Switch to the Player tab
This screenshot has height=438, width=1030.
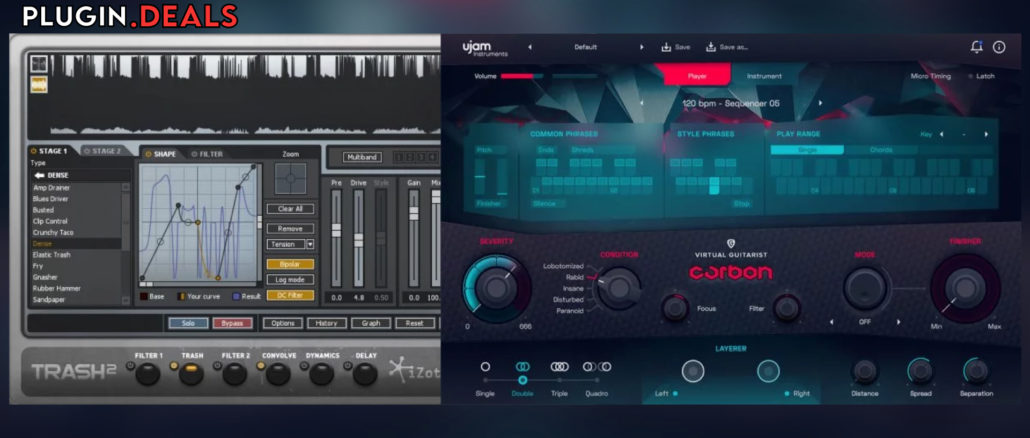(x=697, y=75)
